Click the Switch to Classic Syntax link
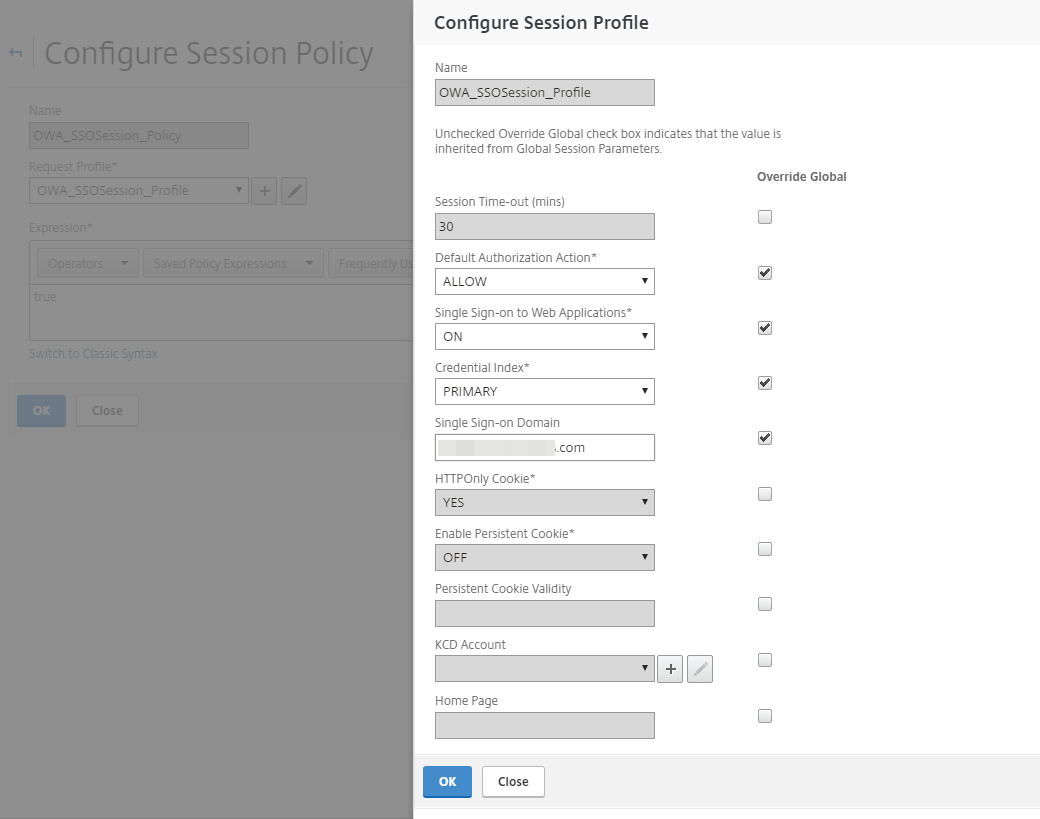1040x819 pixels. point(93,354)
